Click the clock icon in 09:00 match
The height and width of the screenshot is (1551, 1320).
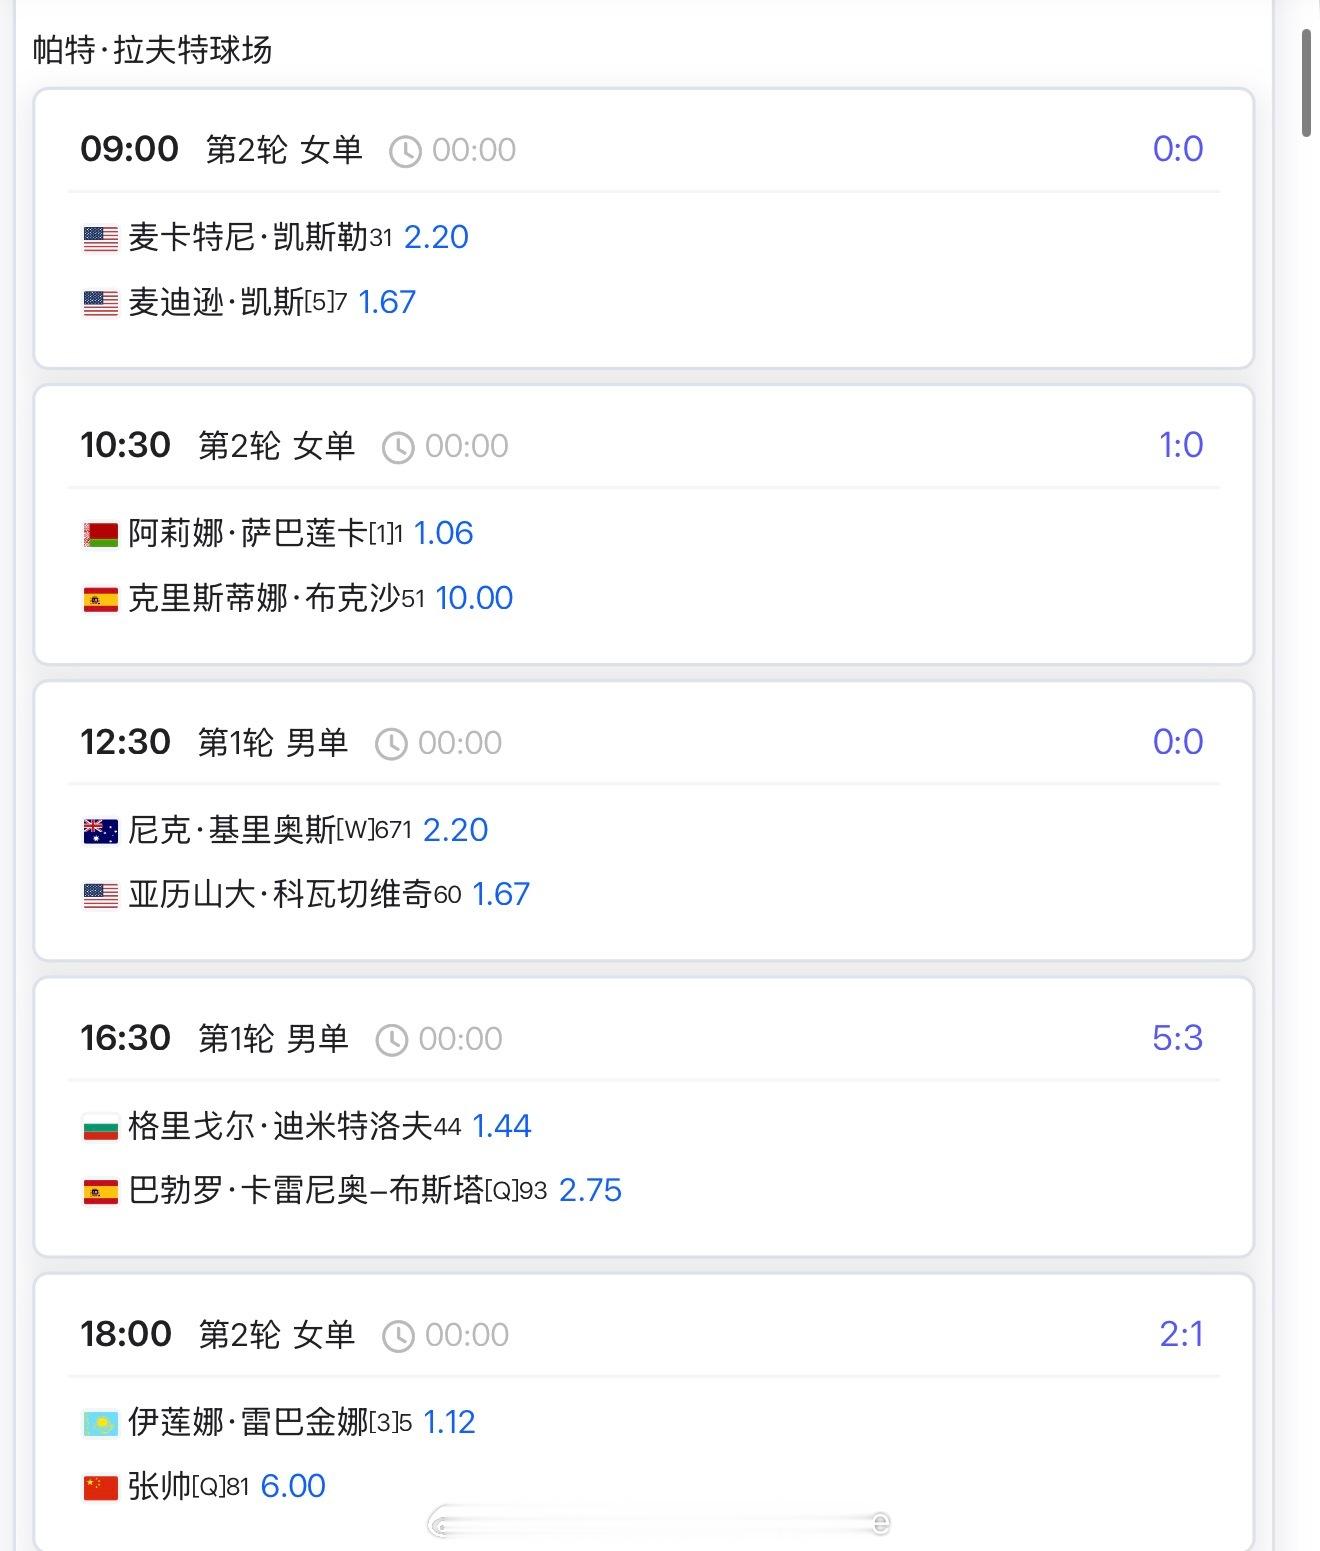coord(405,151)
